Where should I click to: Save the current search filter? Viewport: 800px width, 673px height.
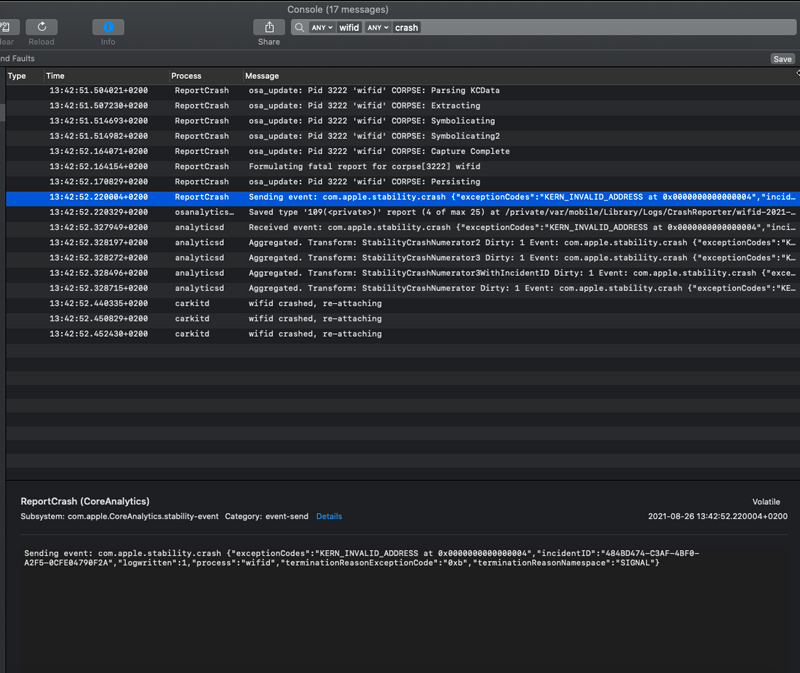(782, 59)
